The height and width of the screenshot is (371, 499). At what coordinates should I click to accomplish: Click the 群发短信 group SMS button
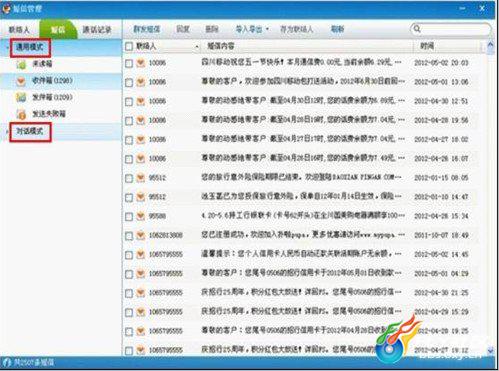(x=147, y=29)
